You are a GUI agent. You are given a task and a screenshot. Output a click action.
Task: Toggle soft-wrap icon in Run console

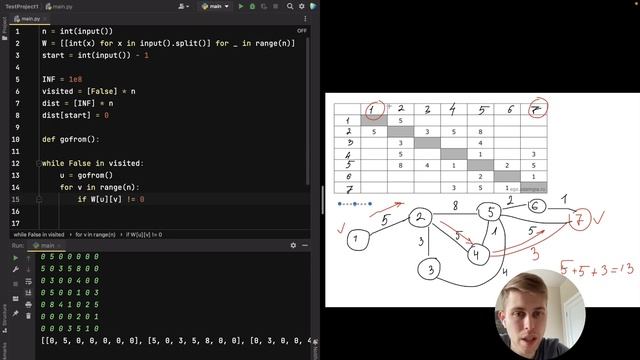tap(28, 281)
